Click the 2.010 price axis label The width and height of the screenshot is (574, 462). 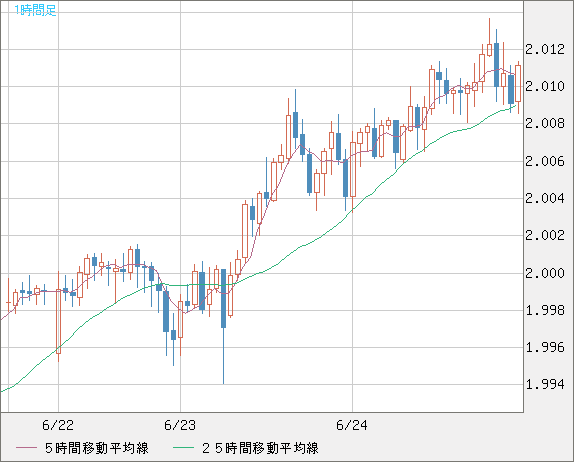coord(545,86)
